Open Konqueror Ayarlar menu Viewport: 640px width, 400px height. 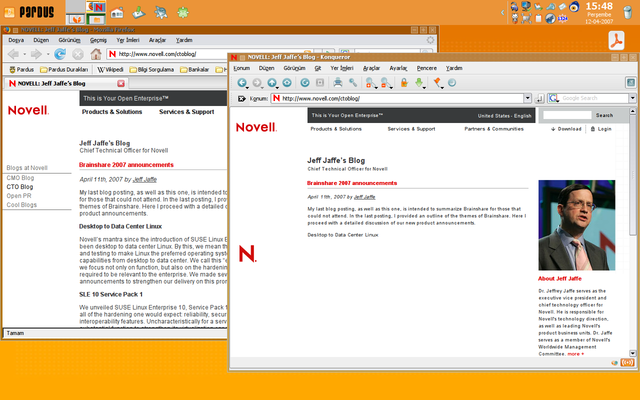398,68
